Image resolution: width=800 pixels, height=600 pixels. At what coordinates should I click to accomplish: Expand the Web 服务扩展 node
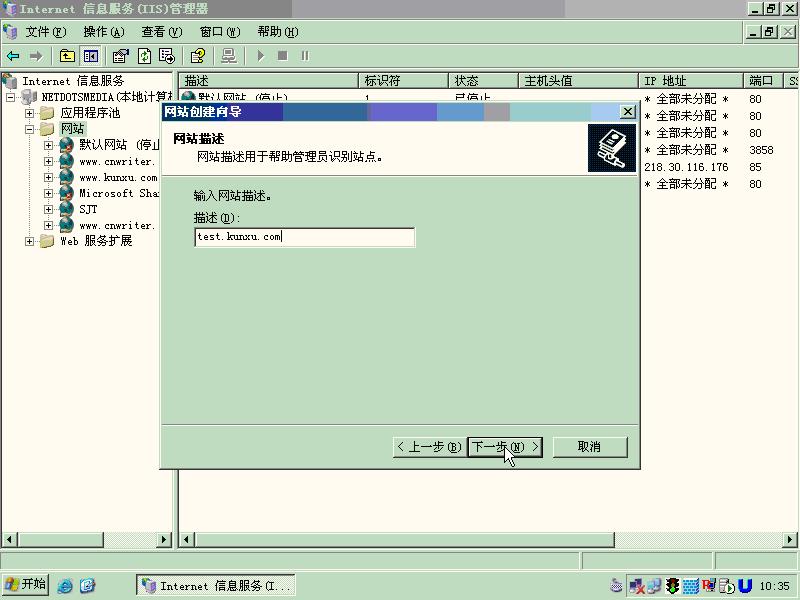pyautogui.click(x=30, y=241)
